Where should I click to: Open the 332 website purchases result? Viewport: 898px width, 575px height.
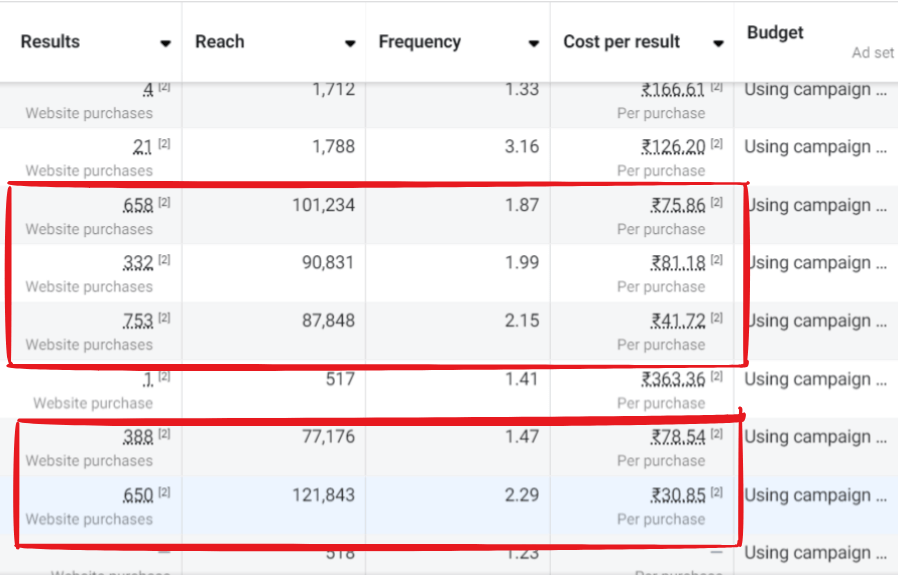(138, 263)
